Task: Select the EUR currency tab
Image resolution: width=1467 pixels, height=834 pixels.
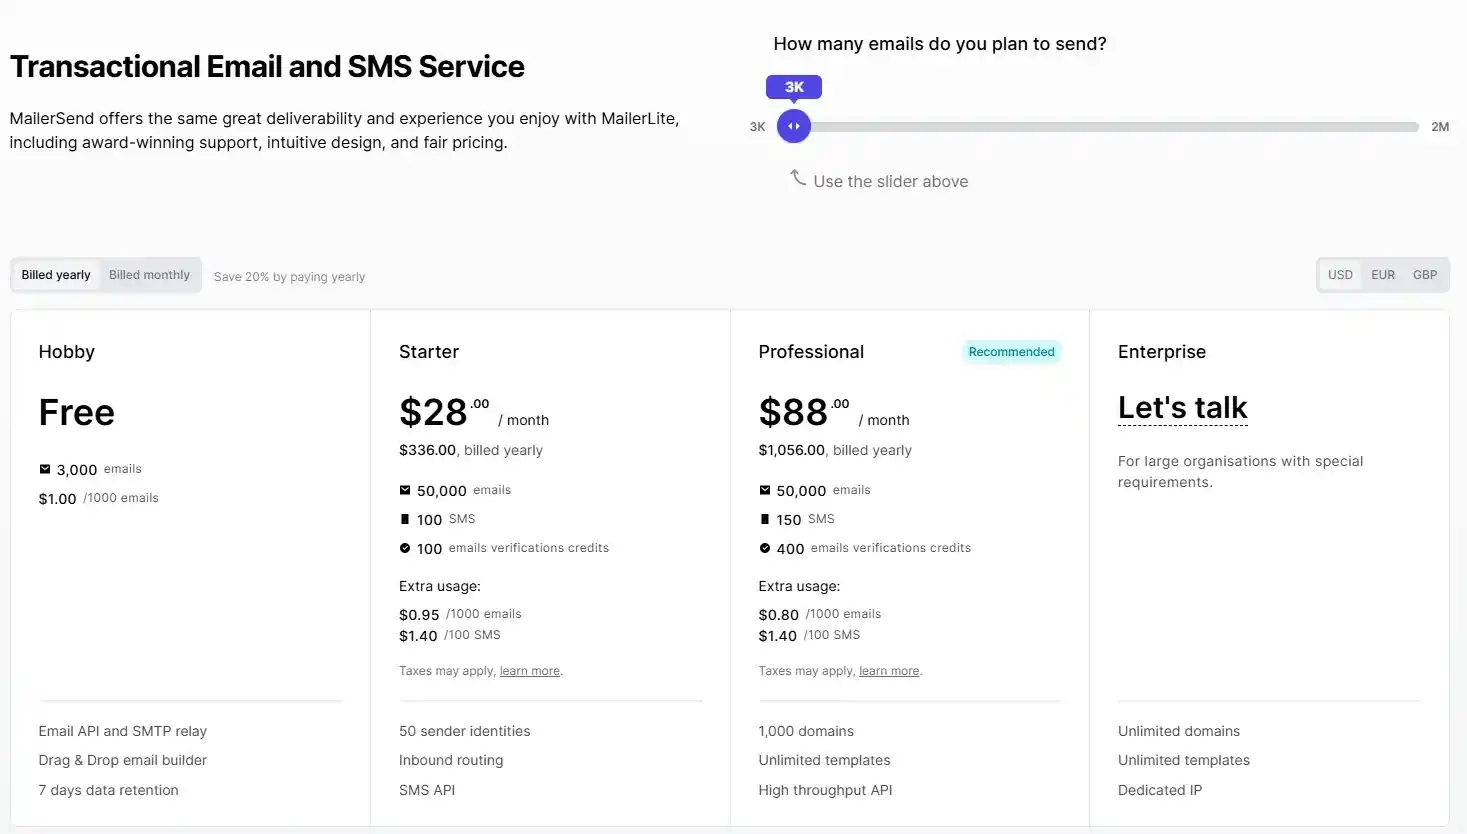Action: [1382, 274]
